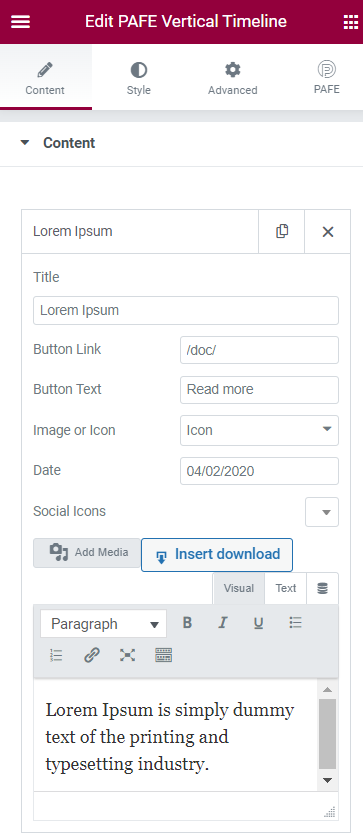
Task: Open the hamburger menu icon
Action: [x=20, y=22]
